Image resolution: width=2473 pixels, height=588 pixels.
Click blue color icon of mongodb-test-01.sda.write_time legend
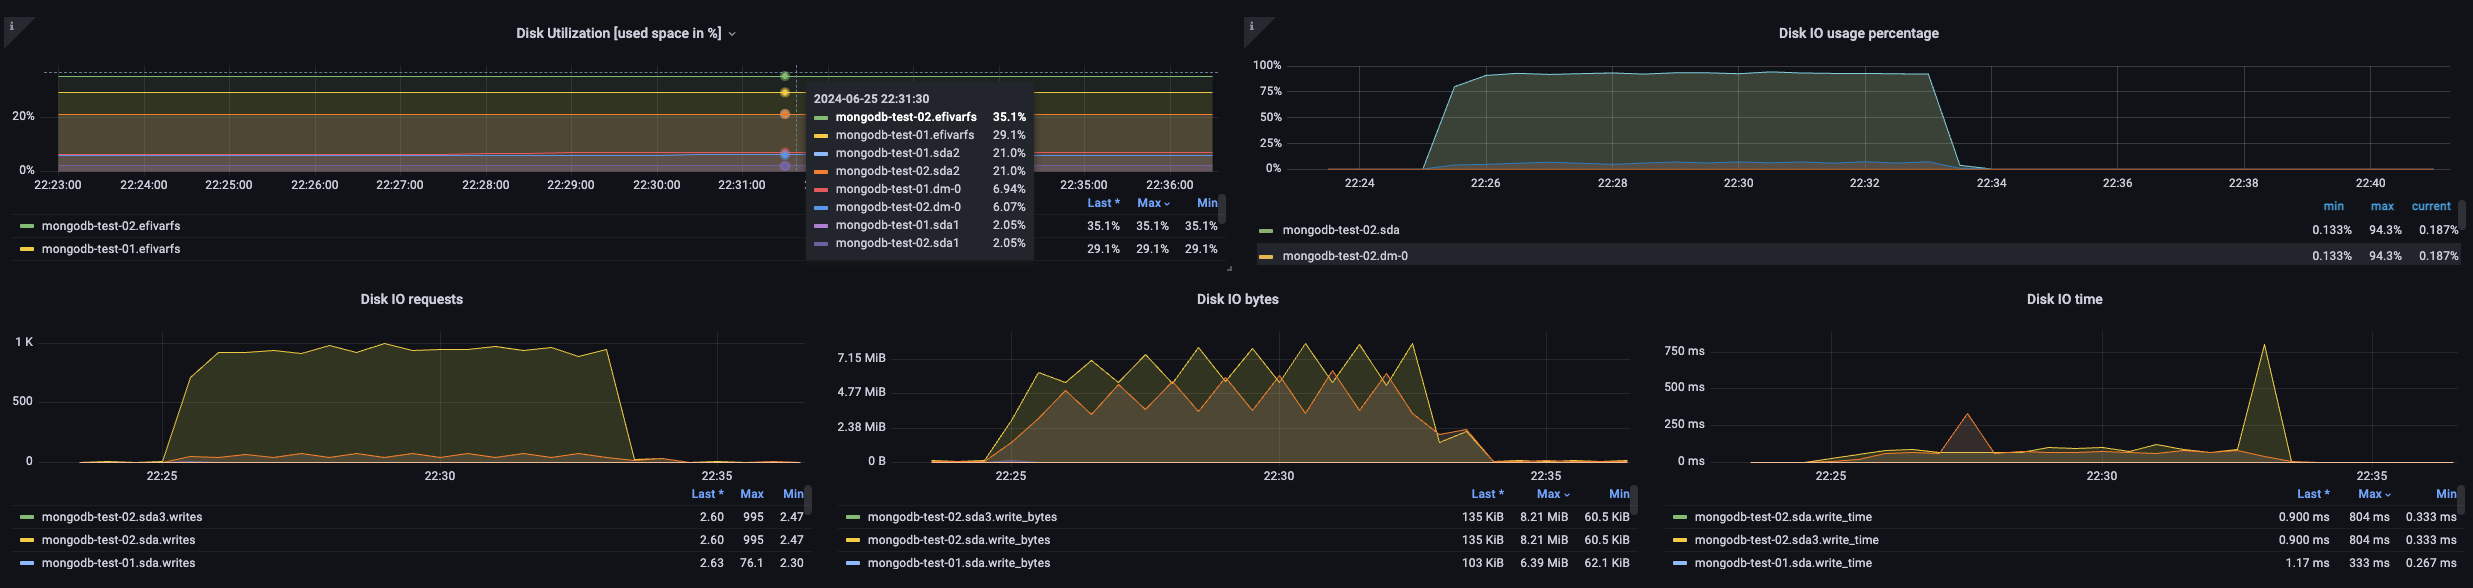pos(1680,563)
